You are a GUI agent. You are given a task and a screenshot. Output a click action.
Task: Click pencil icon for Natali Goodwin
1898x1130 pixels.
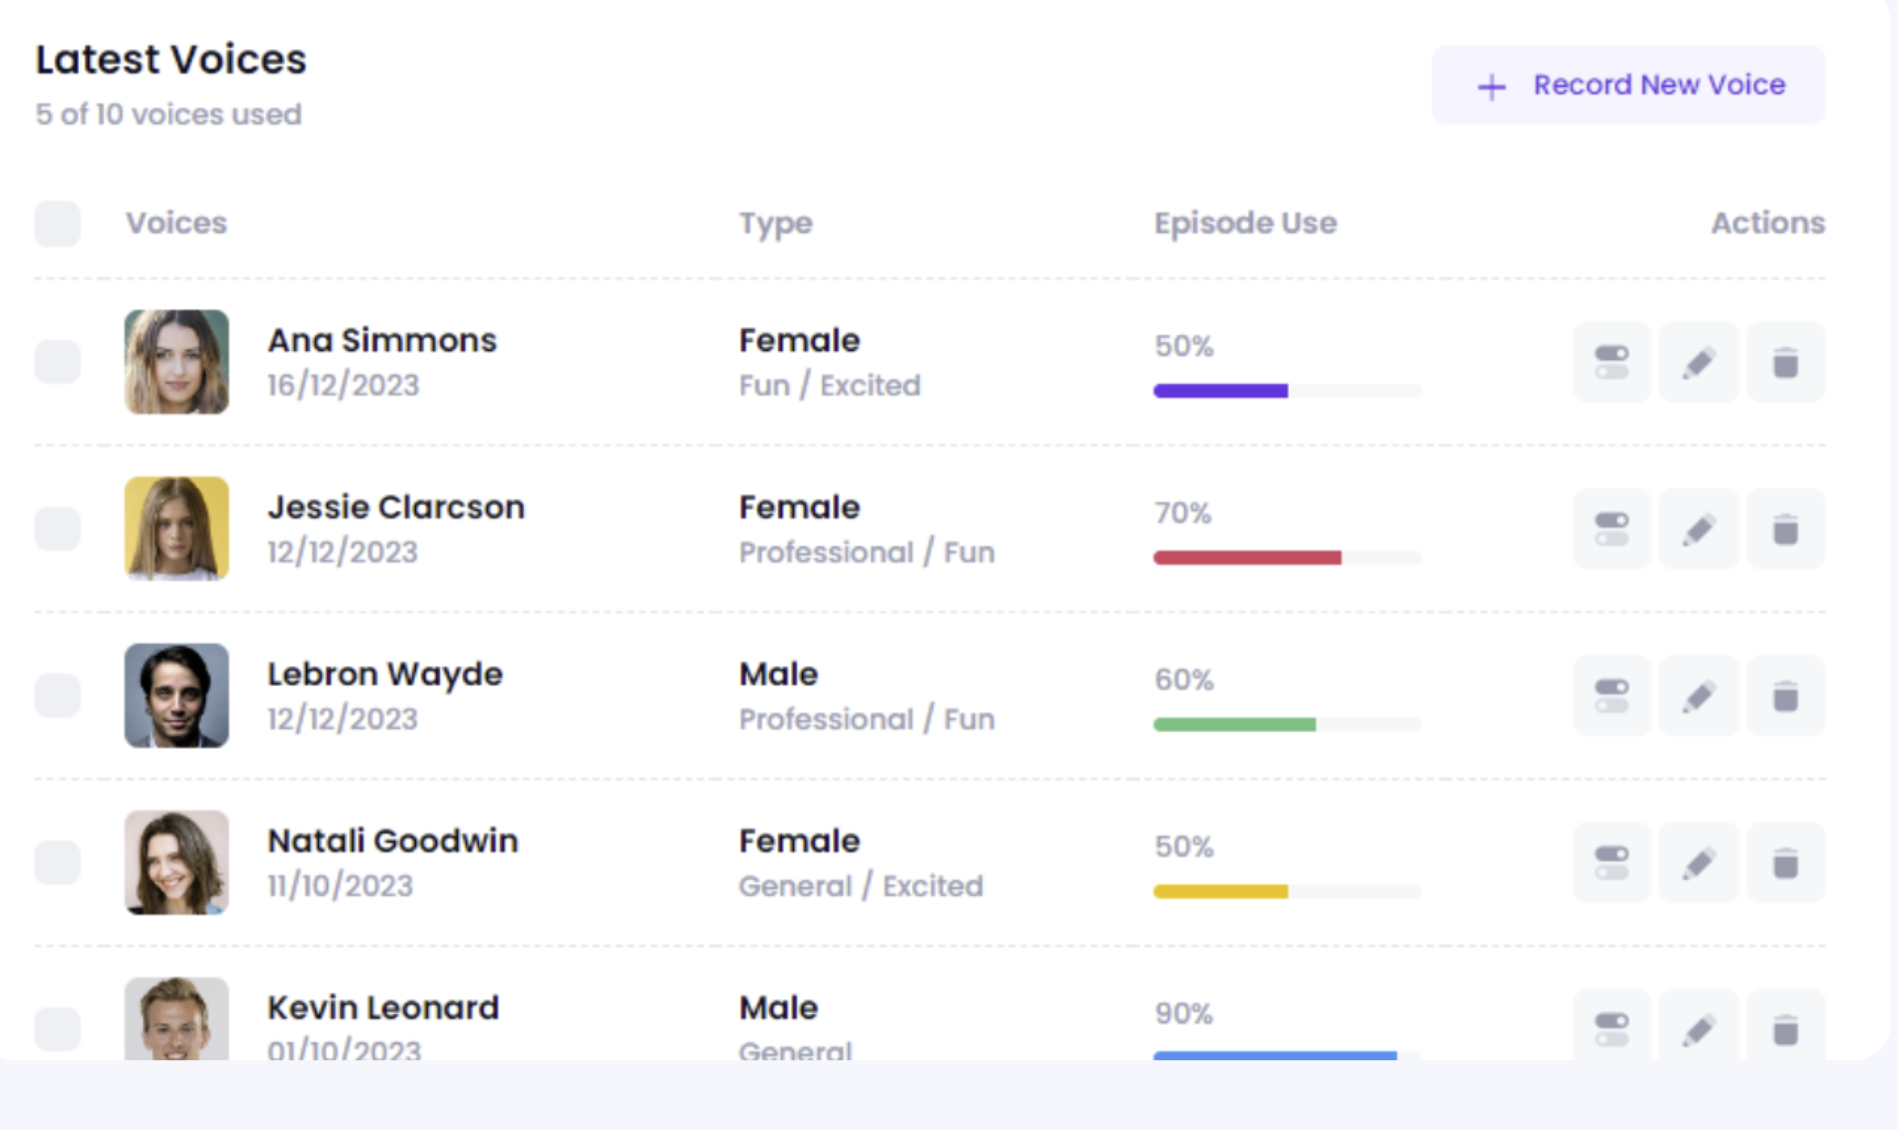click(1698, 863)
